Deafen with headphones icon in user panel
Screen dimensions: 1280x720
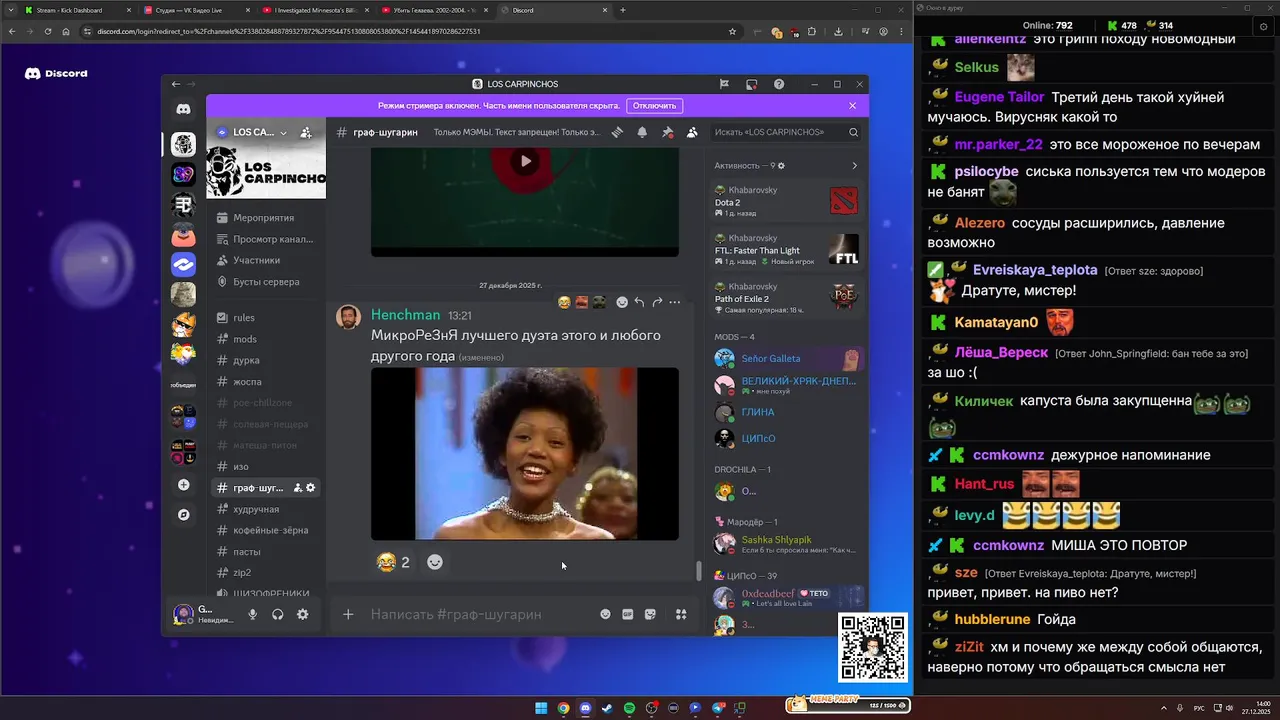pyautogui.click(x=278, y=614)
